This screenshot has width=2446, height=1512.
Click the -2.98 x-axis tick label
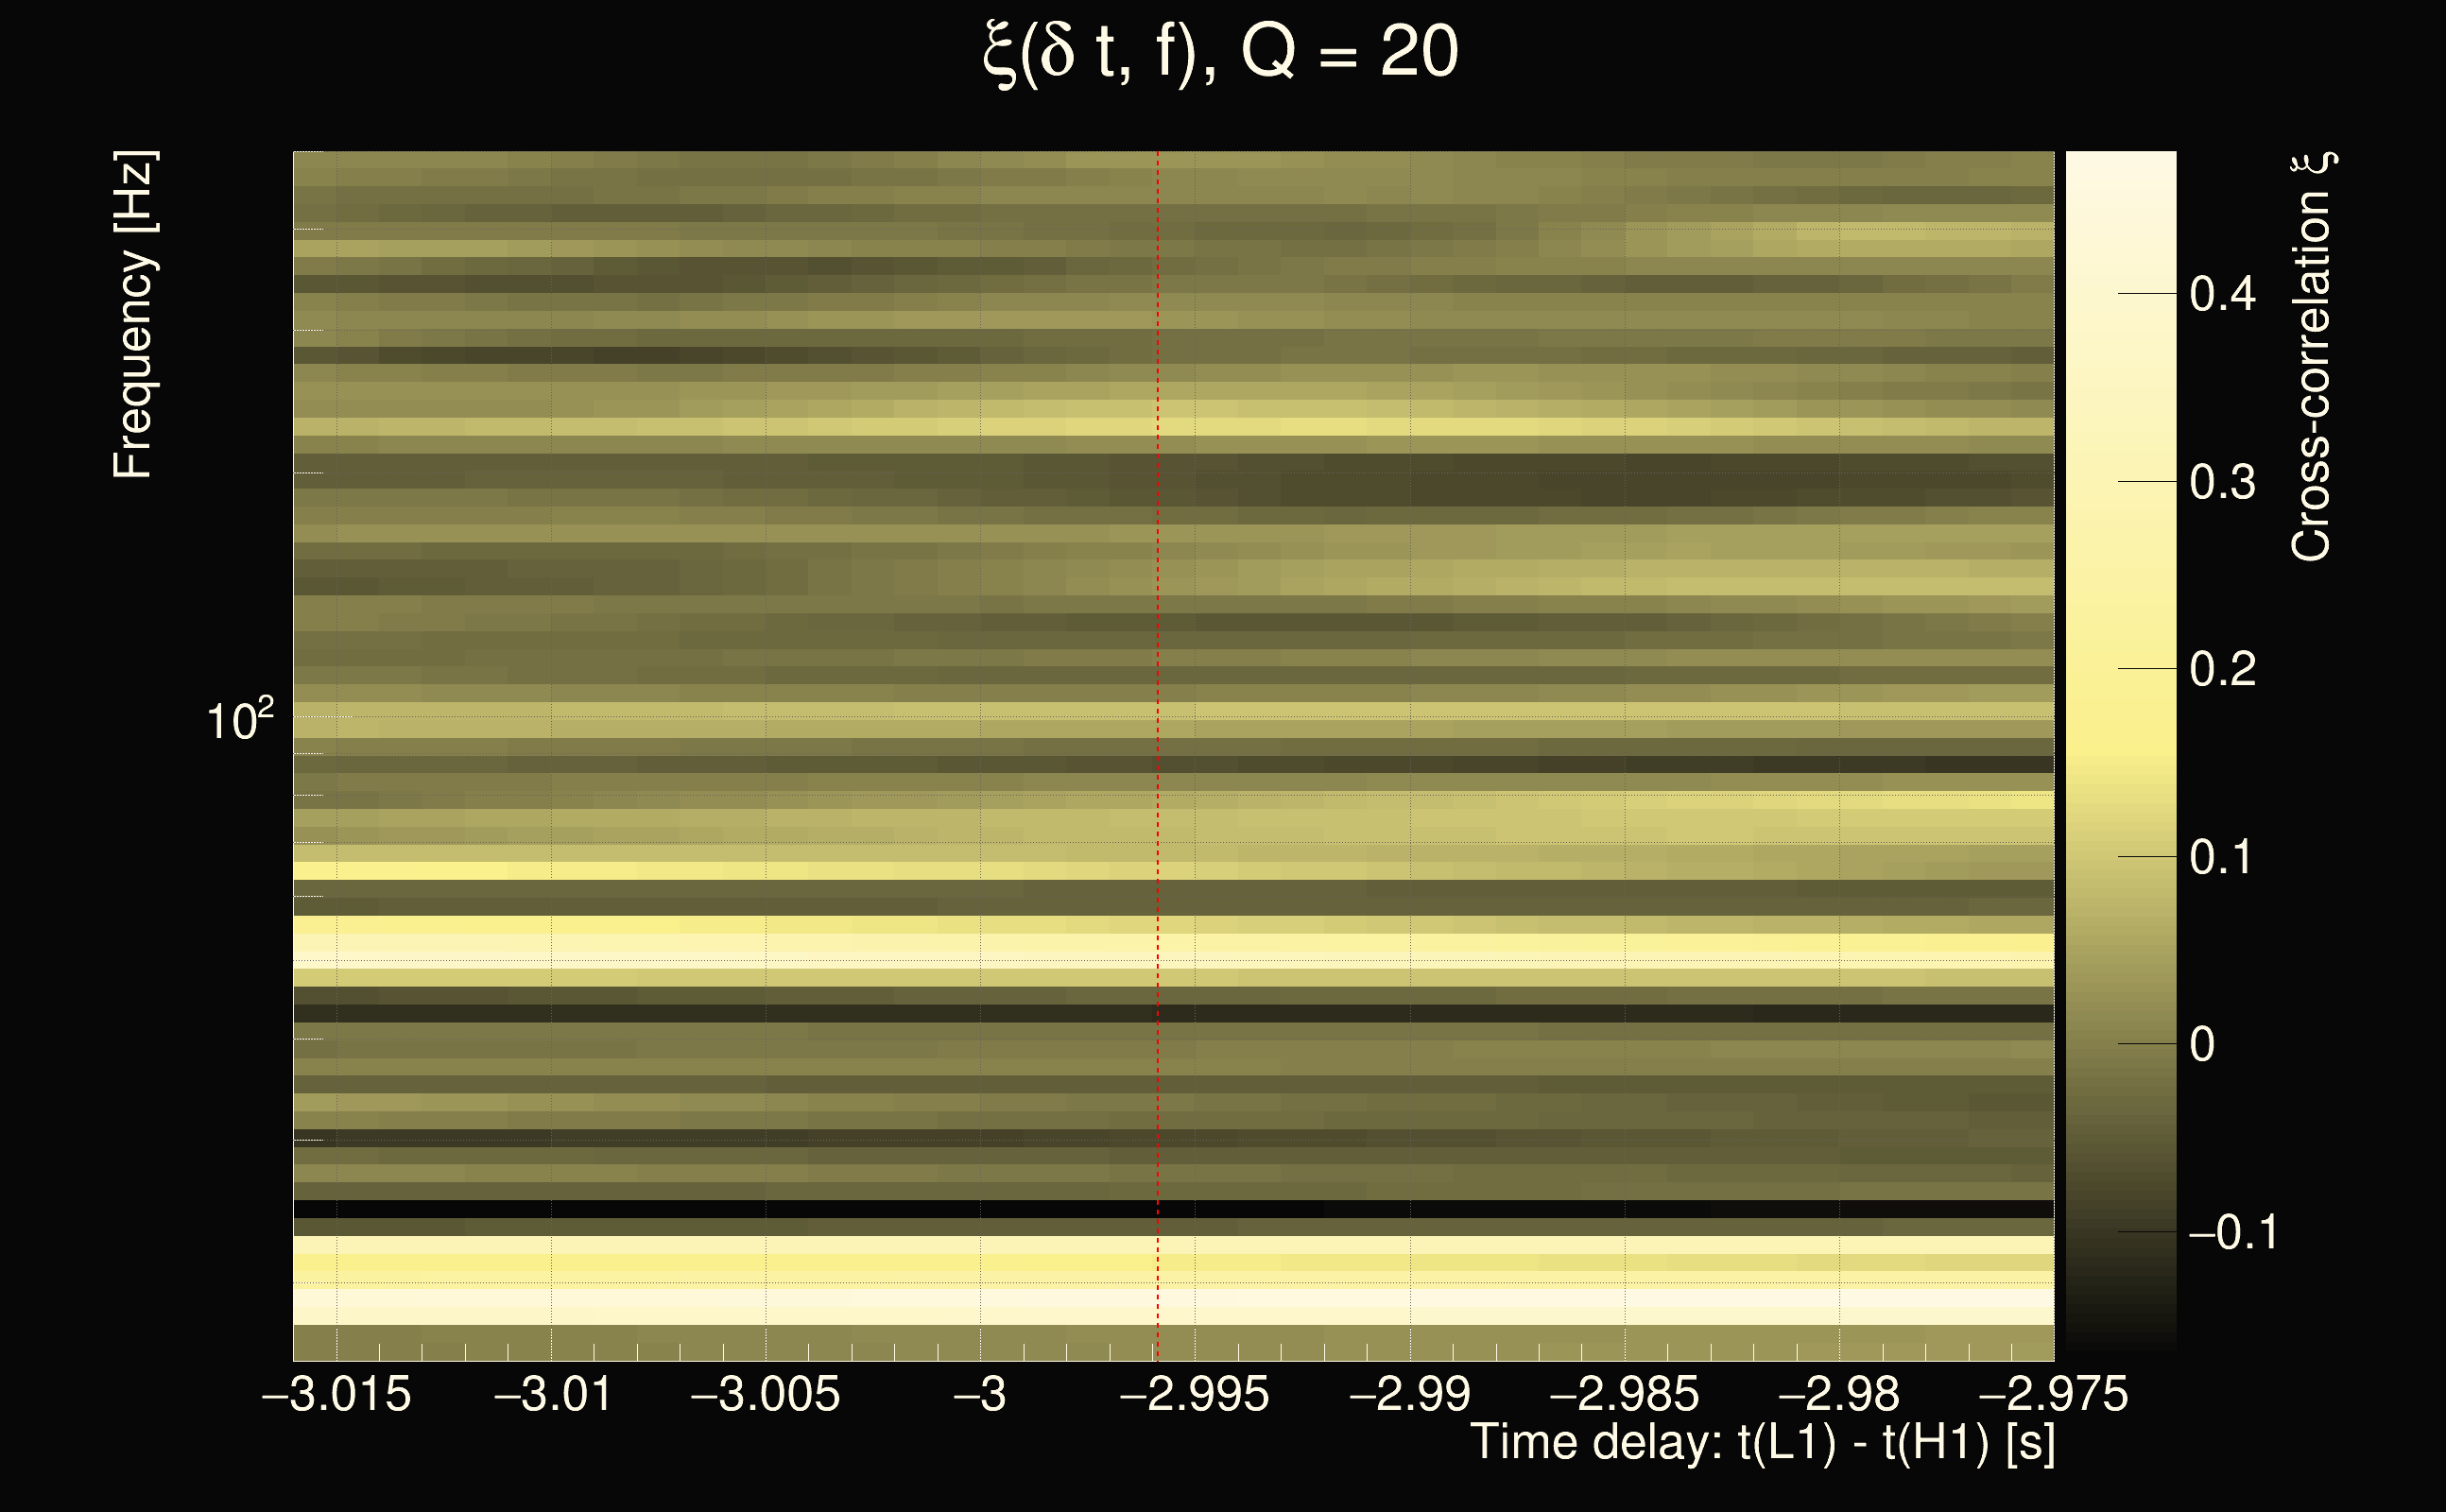point(1838,1394)
